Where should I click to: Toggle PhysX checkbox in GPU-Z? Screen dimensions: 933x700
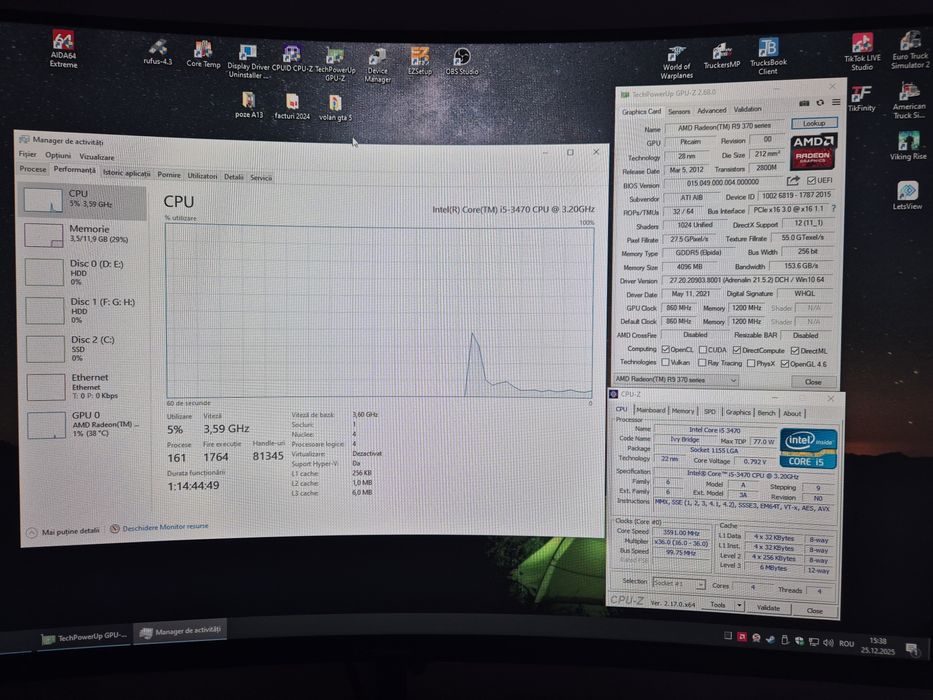[x=751, y=363]
